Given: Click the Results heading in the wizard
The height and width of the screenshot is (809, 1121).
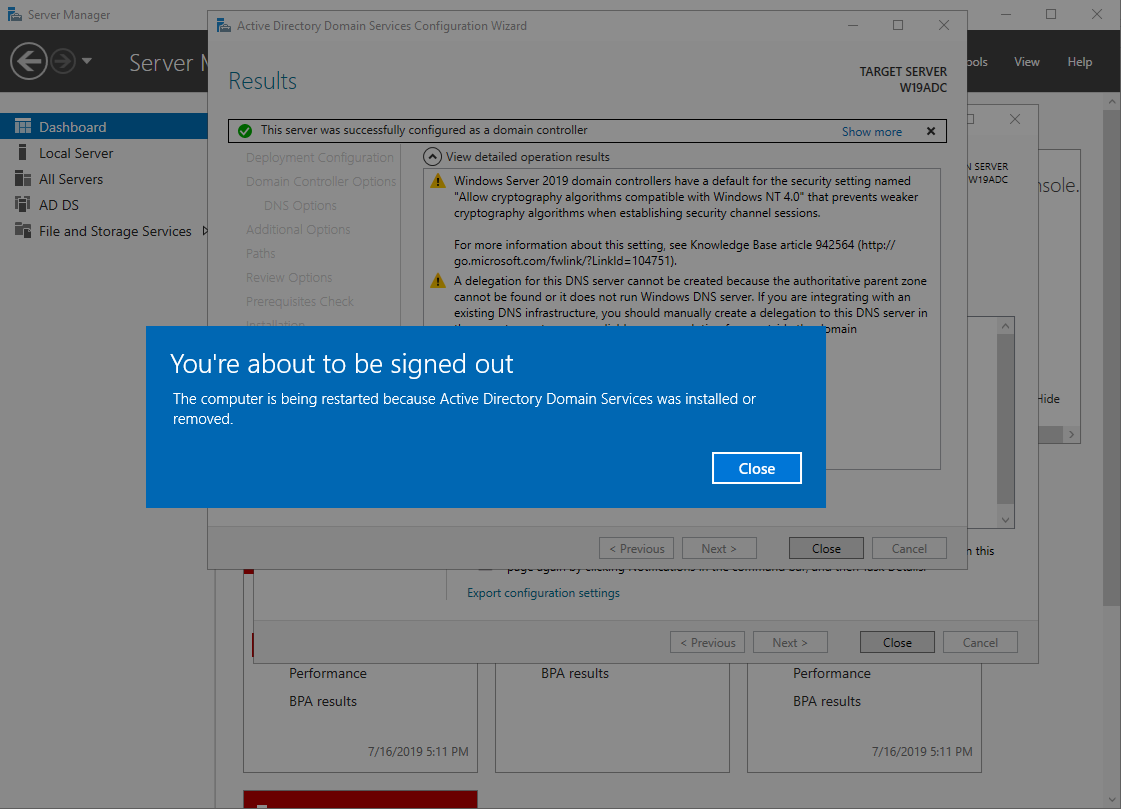Looking at the screenshot, I should 262,81.
